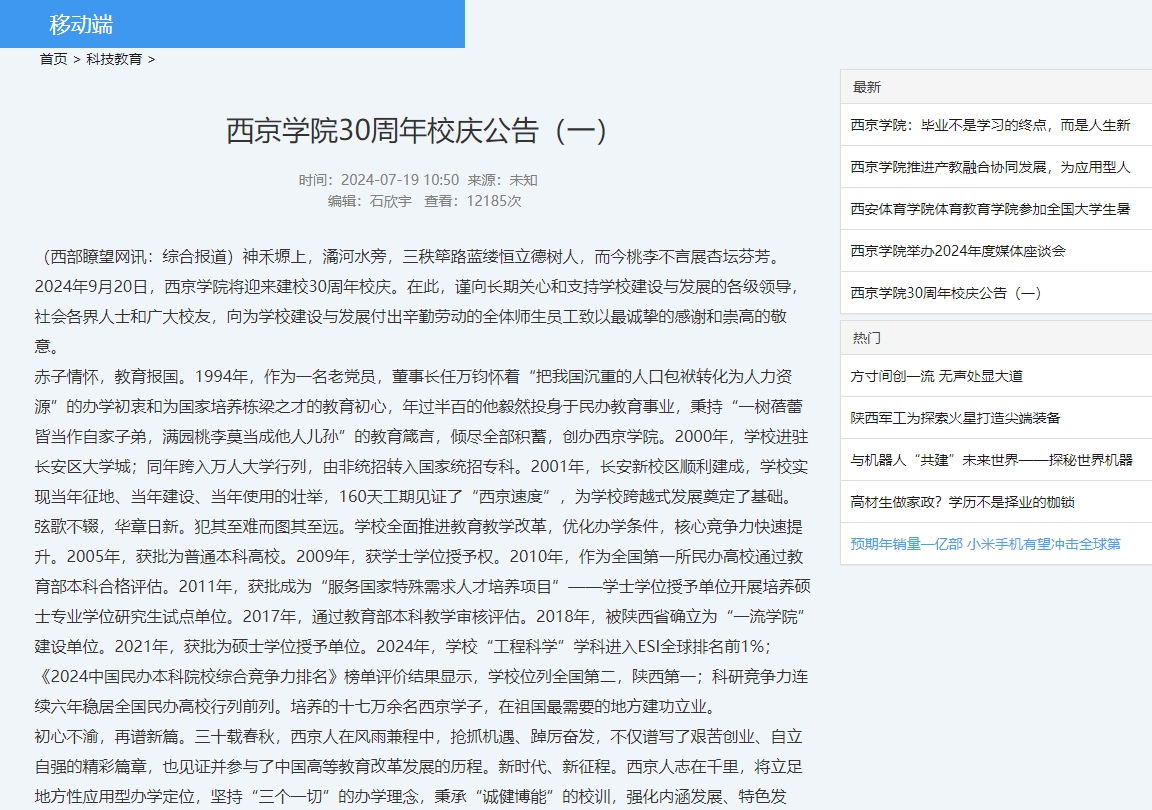Go to 首页 in the breadcrumb
1152x810 pixels.
pos(54,60)
